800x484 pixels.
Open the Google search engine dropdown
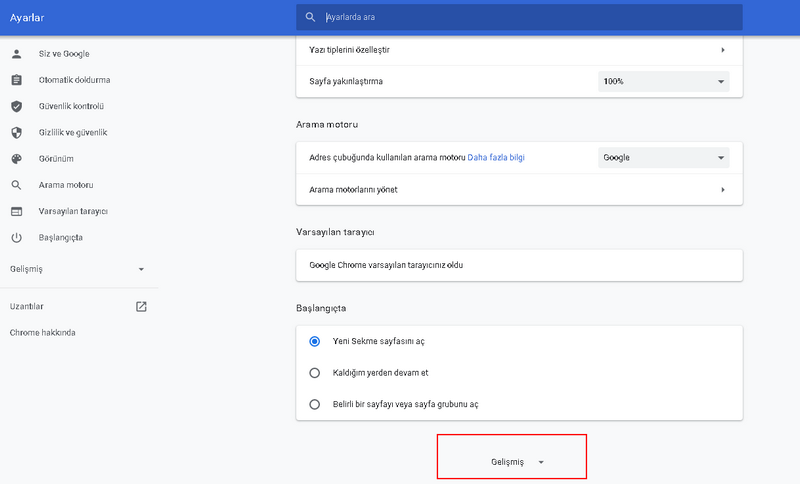pos(663,158)
